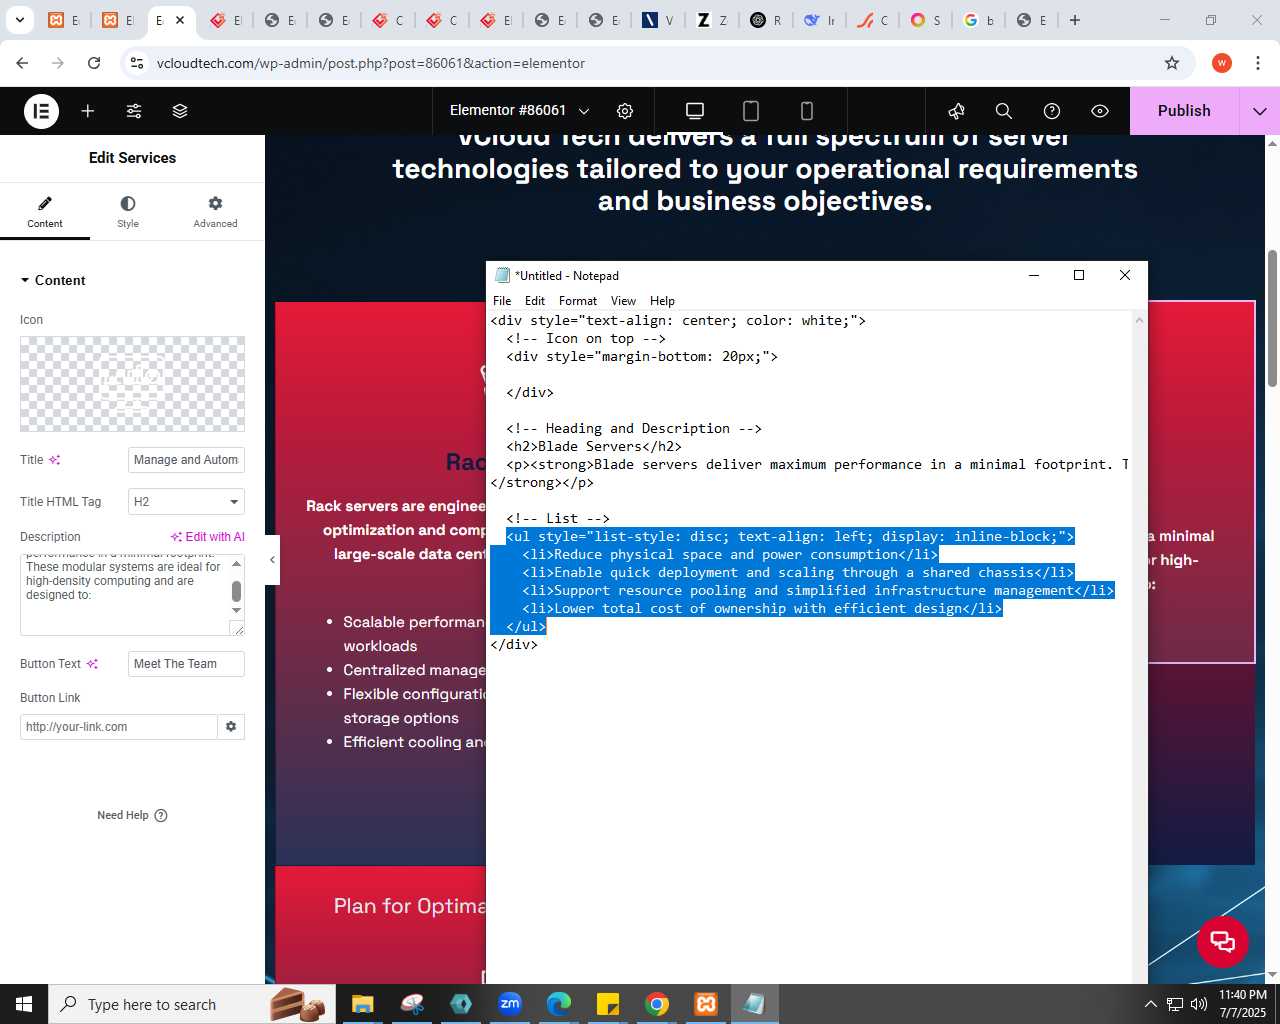This screenshot has height=1024, width=1280.
Task: Click the taskbar search box
Action: 190,1004
